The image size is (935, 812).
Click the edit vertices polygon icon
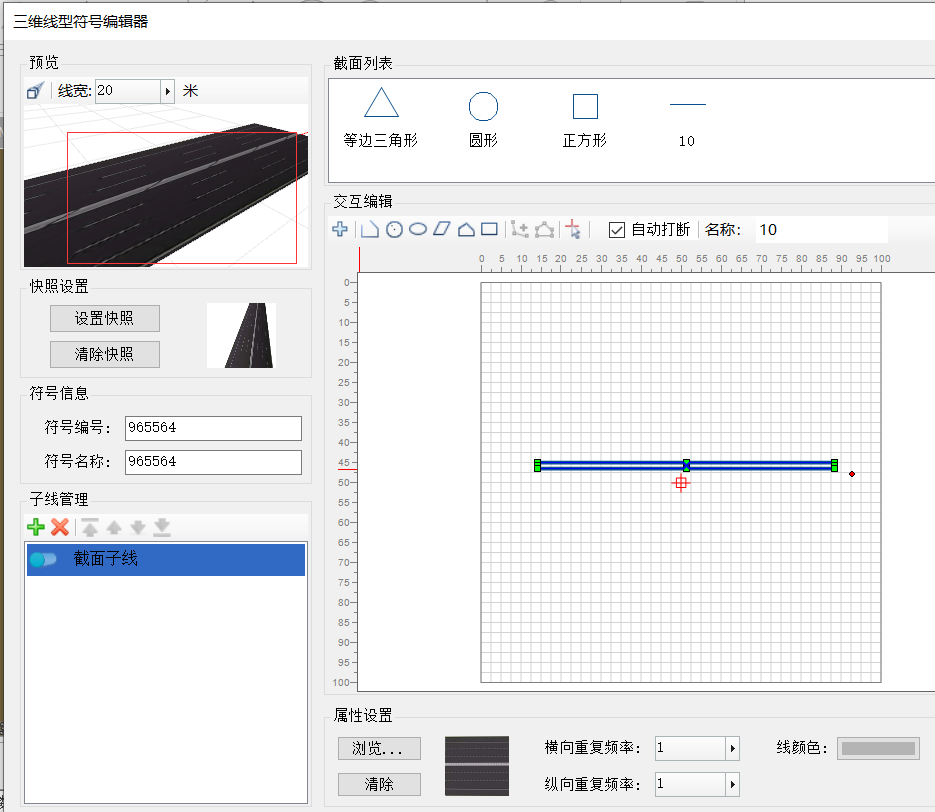click(x=544, y=230)
